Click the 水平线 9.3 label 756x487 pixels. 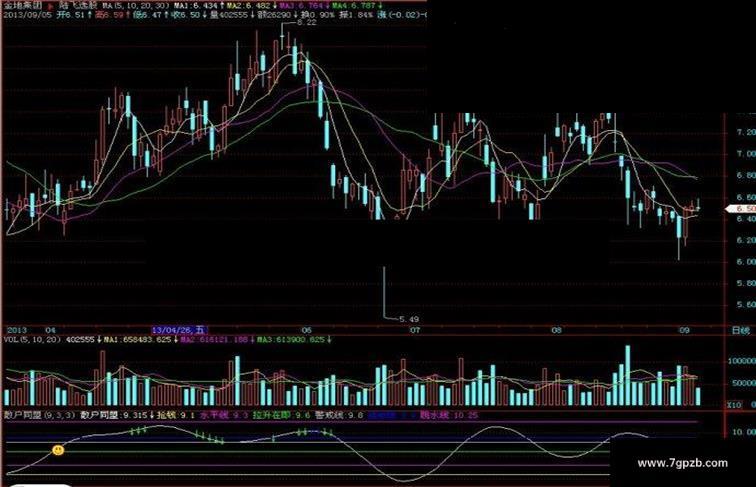coord(224,415)
